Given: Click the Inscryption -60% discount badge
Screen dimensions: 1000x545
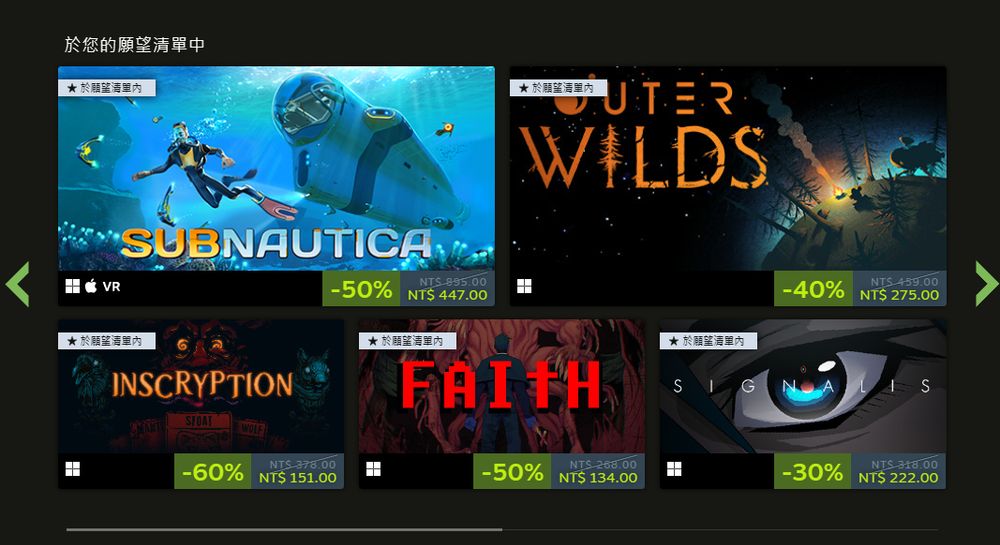Looking at the screenshot, I should (212, 472).
